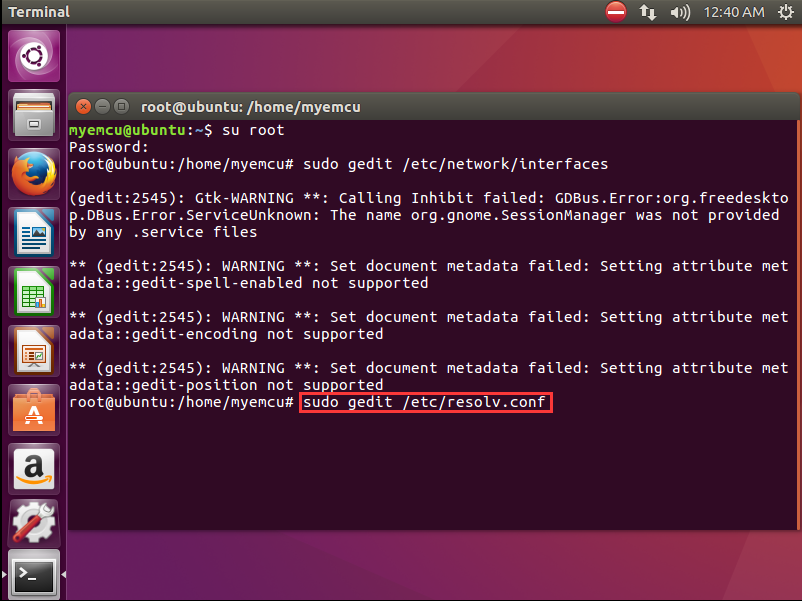
Task: Select the Terminal icon in launcher
Action: click(x=34, y=575)
